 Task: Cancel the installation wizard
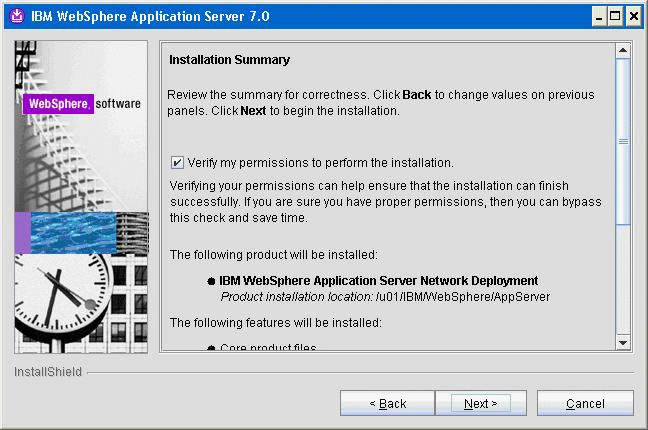click(585, 403)
